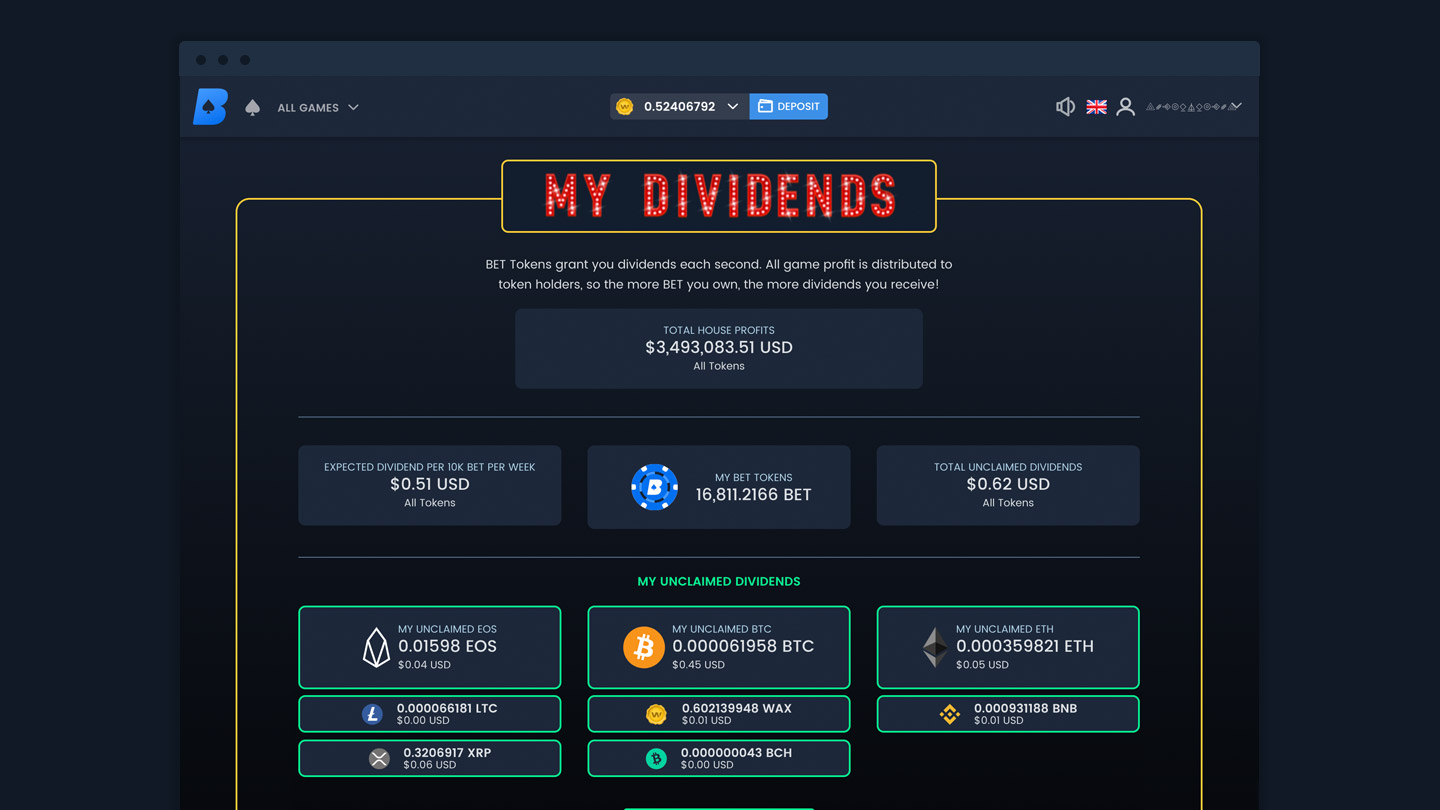The width and height of the screenshot is (1440, 810).
Task: Select the 0.3206917 XRP amount
Action: tap(447, 752)
